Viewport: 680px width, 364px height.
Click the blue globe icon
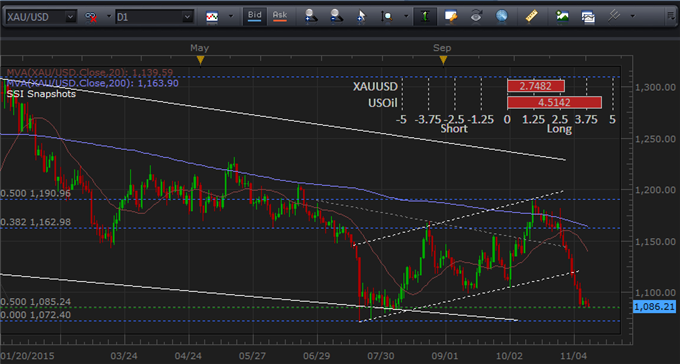tap(502, 16)
